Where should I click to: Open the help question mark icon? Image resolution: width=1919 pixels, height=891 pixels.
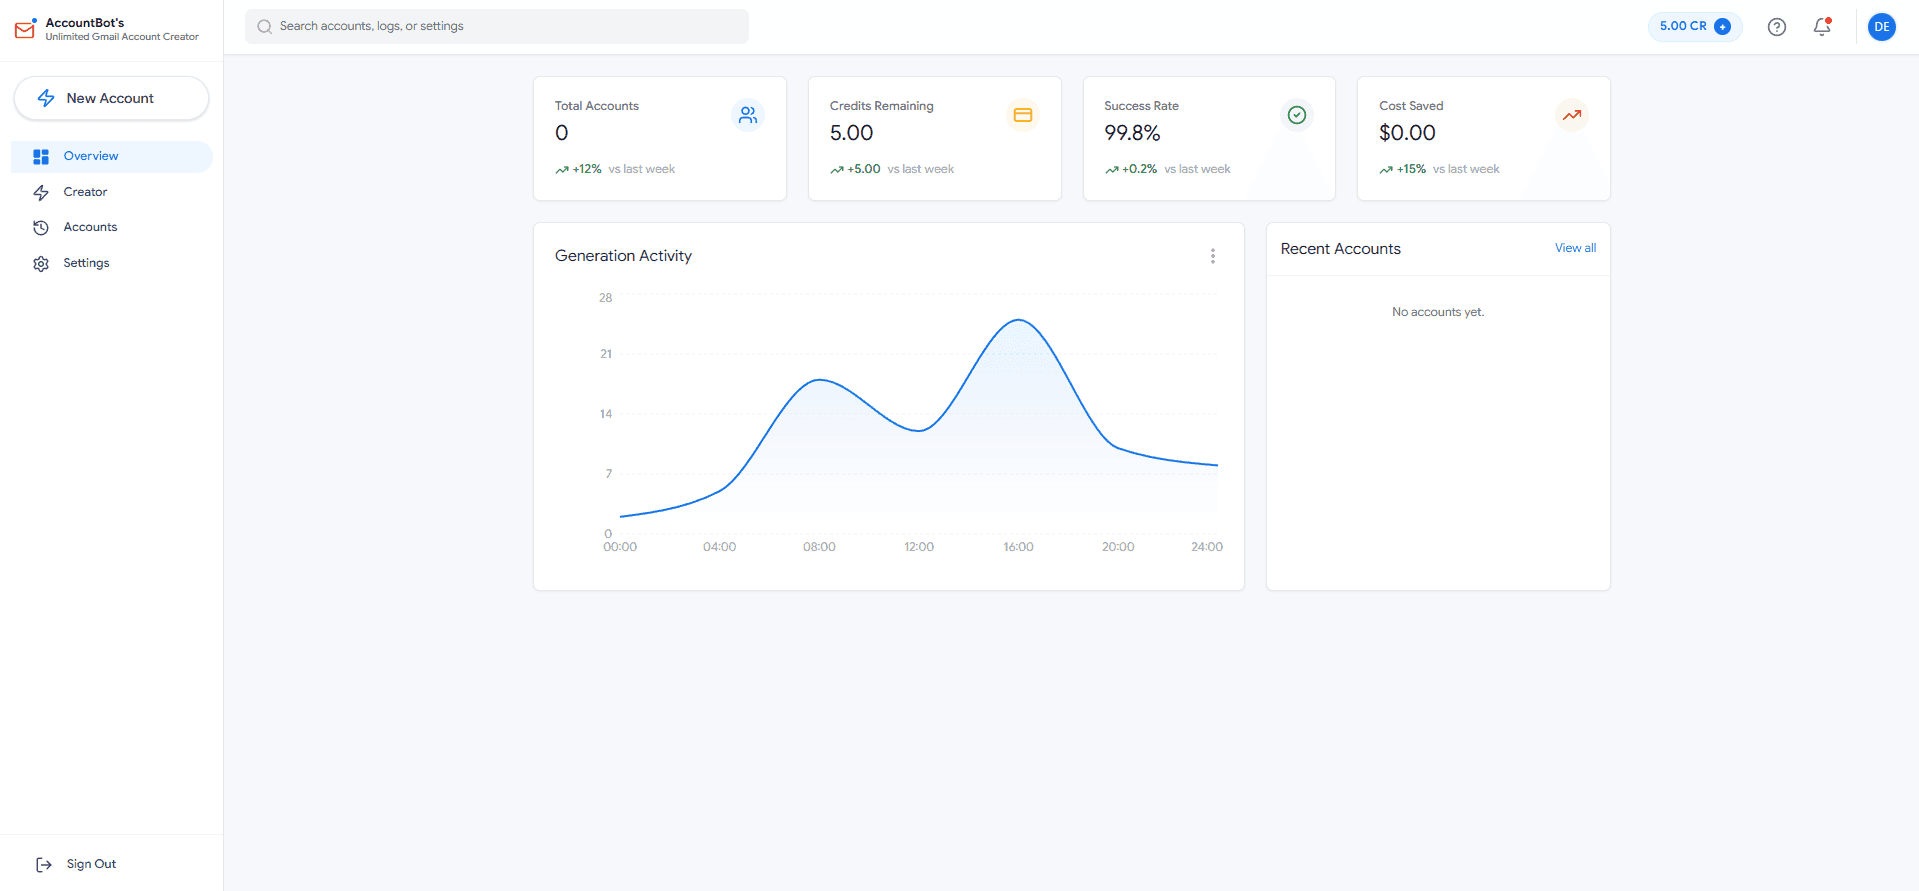click(x=1776, y=27)
